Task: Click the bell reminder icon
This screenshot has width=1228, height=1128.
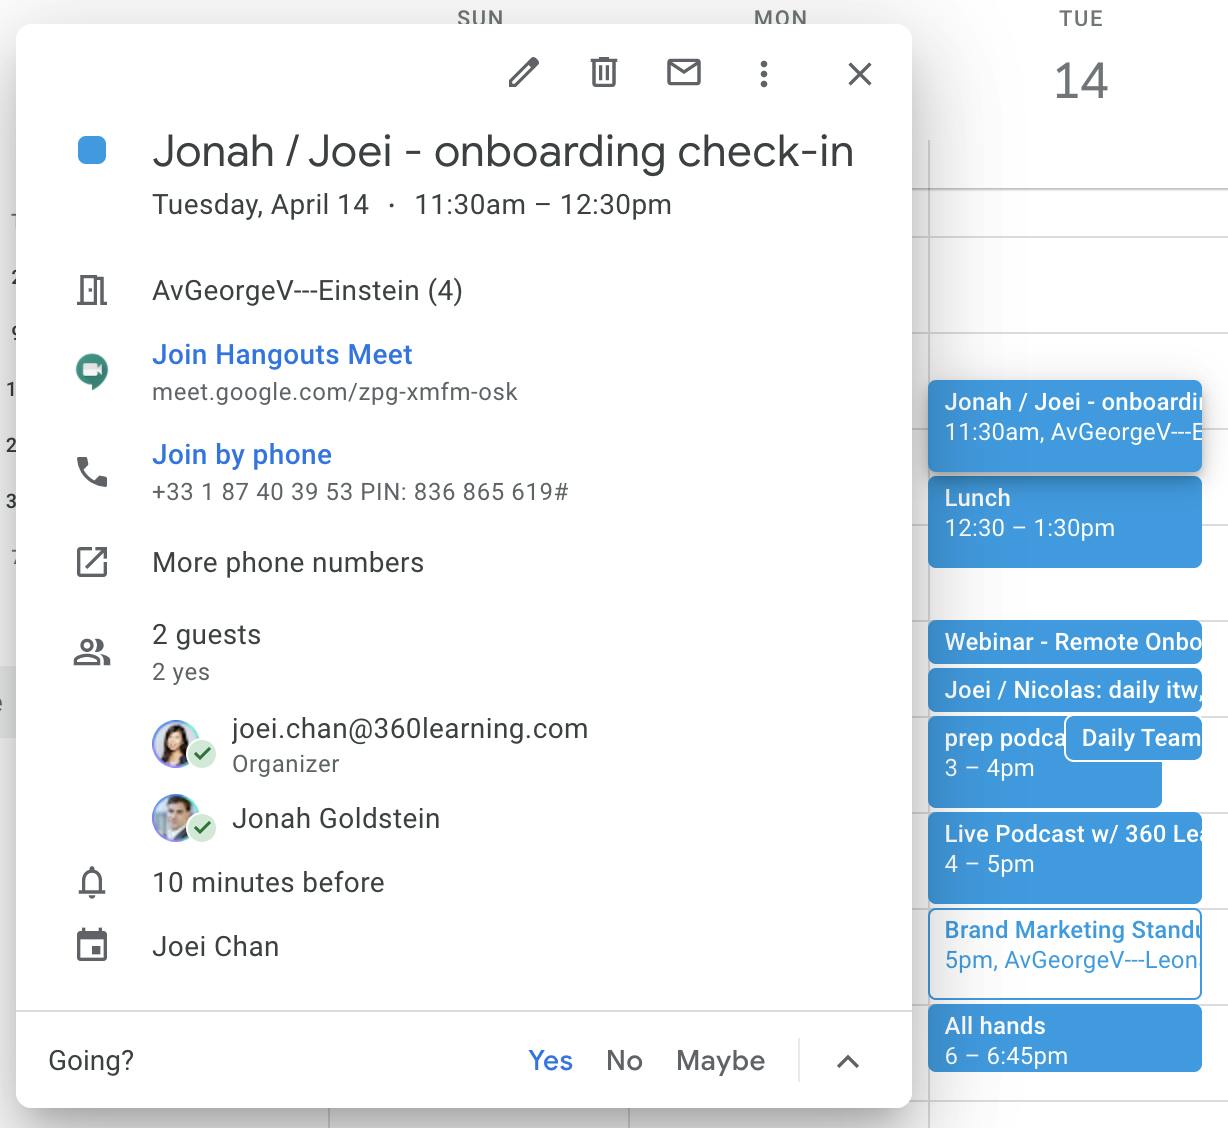Action: 92,882
